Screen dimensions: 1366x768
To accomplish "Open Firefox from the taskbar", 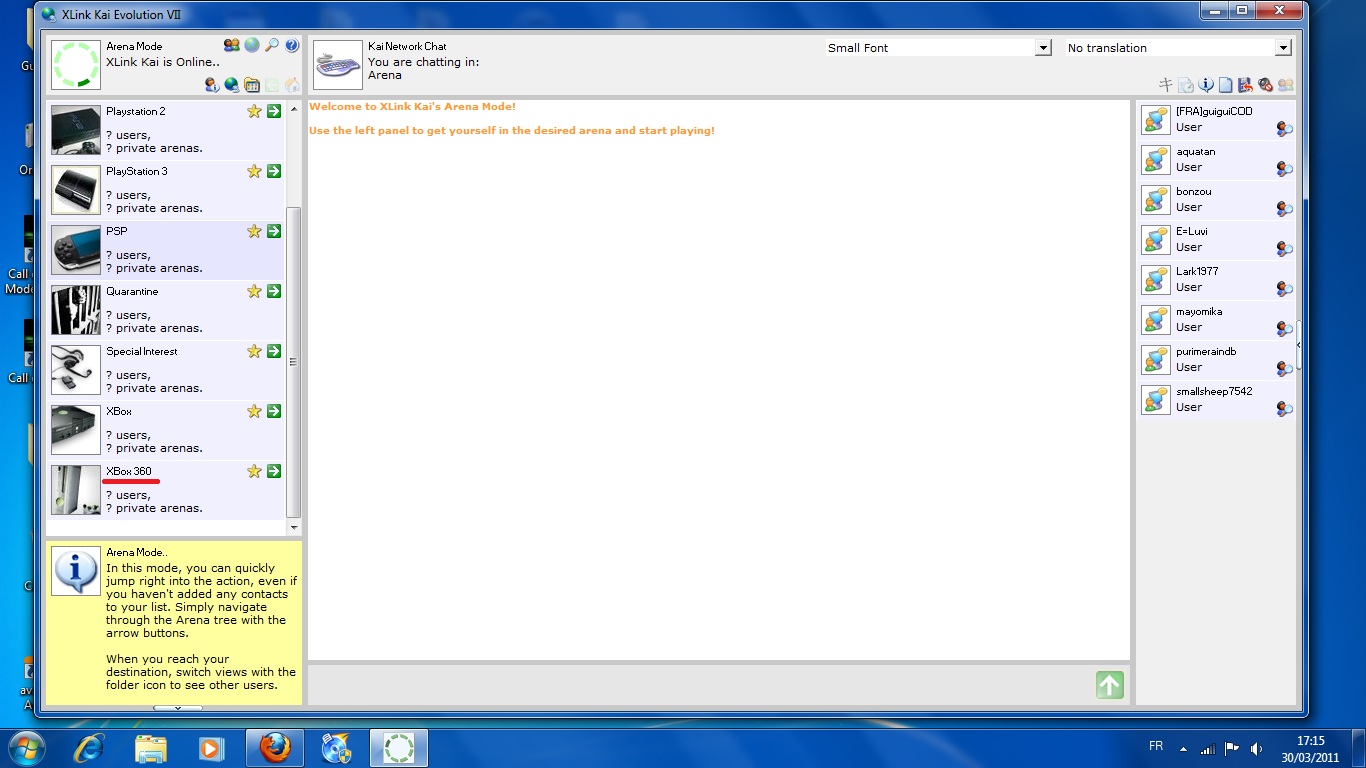I will (274, 748).
